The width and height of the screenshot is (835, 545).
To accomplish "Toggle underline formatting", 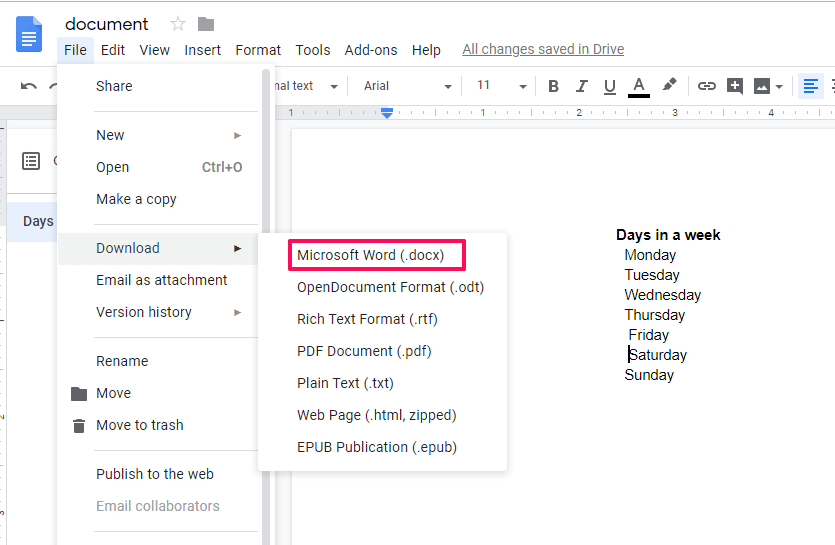I will click(610, 86).
